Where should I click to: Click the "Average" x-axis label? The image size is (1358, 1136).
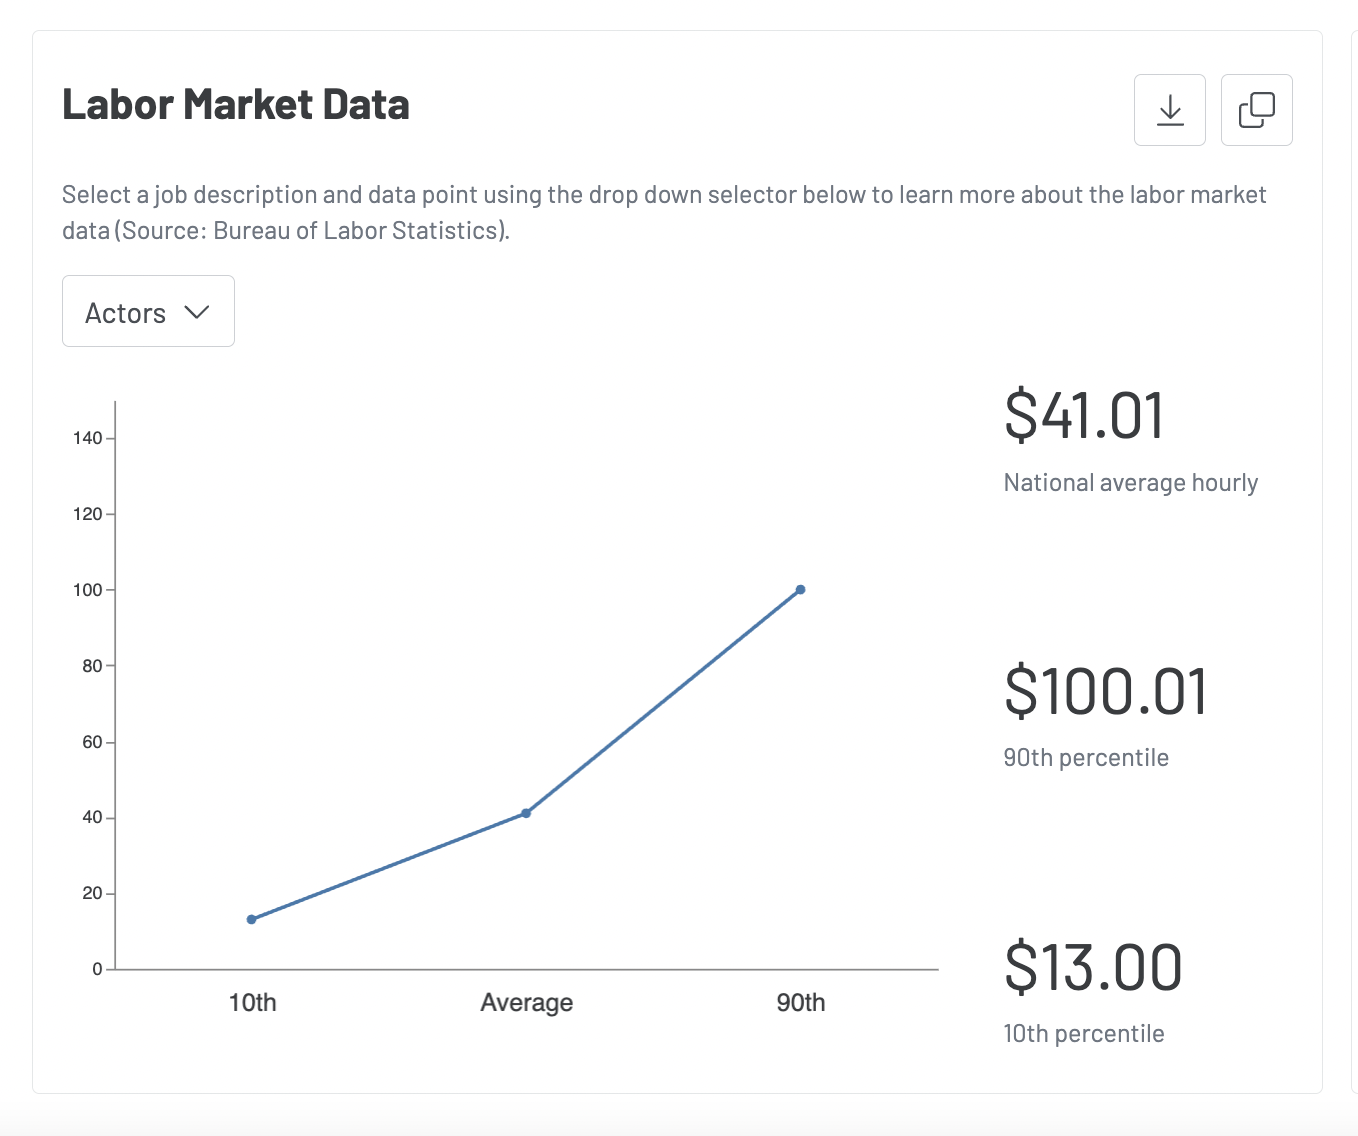[x=526, y=1003]
